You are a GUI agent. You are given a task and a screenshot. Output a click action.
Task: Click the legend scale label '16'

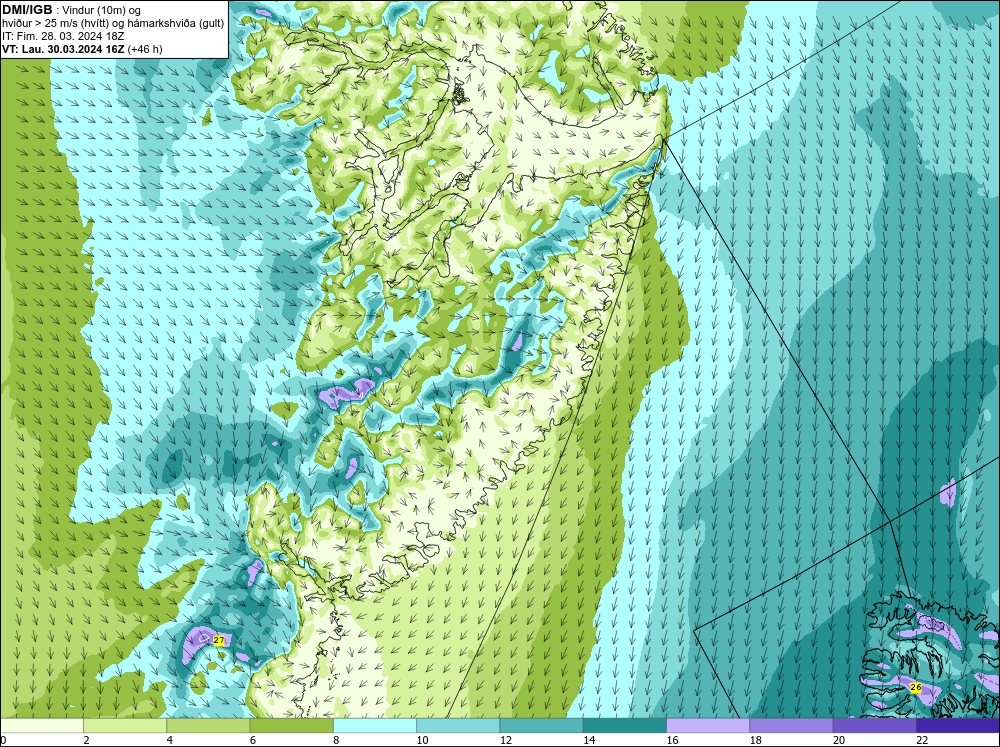click(672, 740)
